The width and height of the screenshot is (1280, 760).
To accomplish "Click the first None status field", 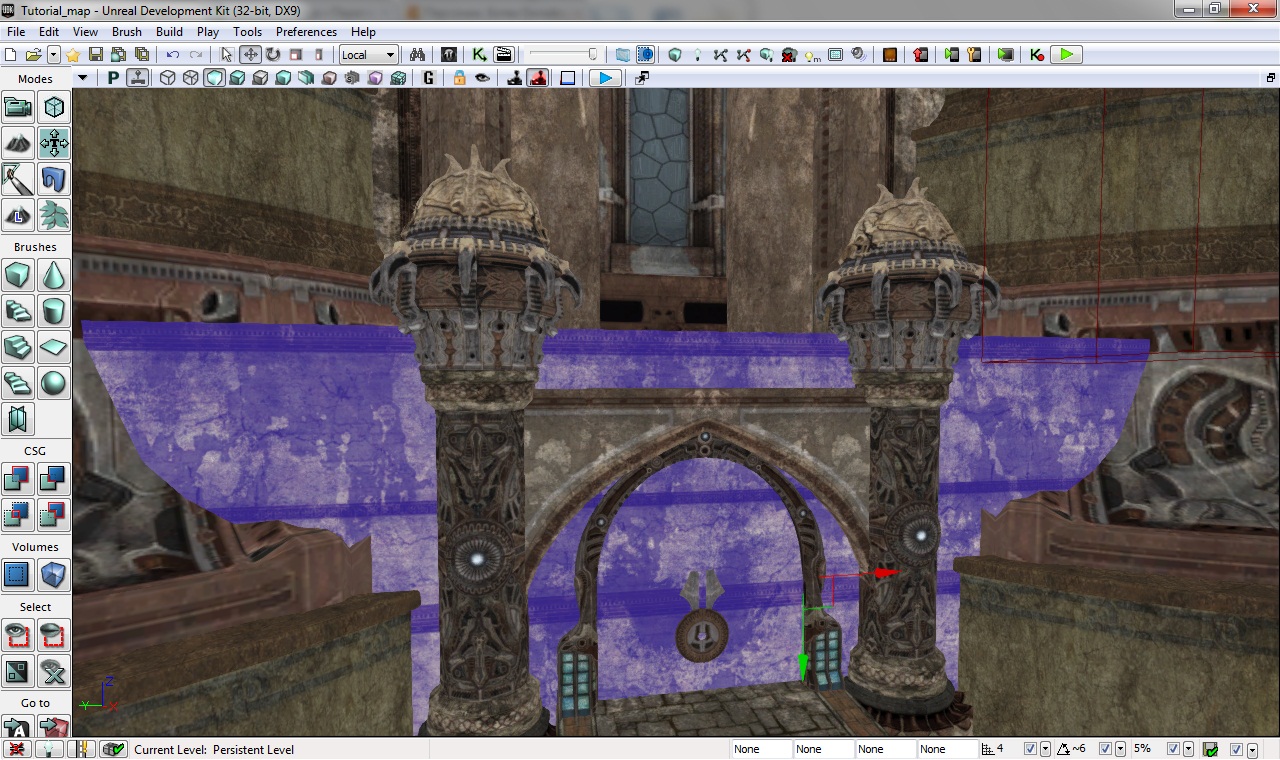I will (761, 749).
